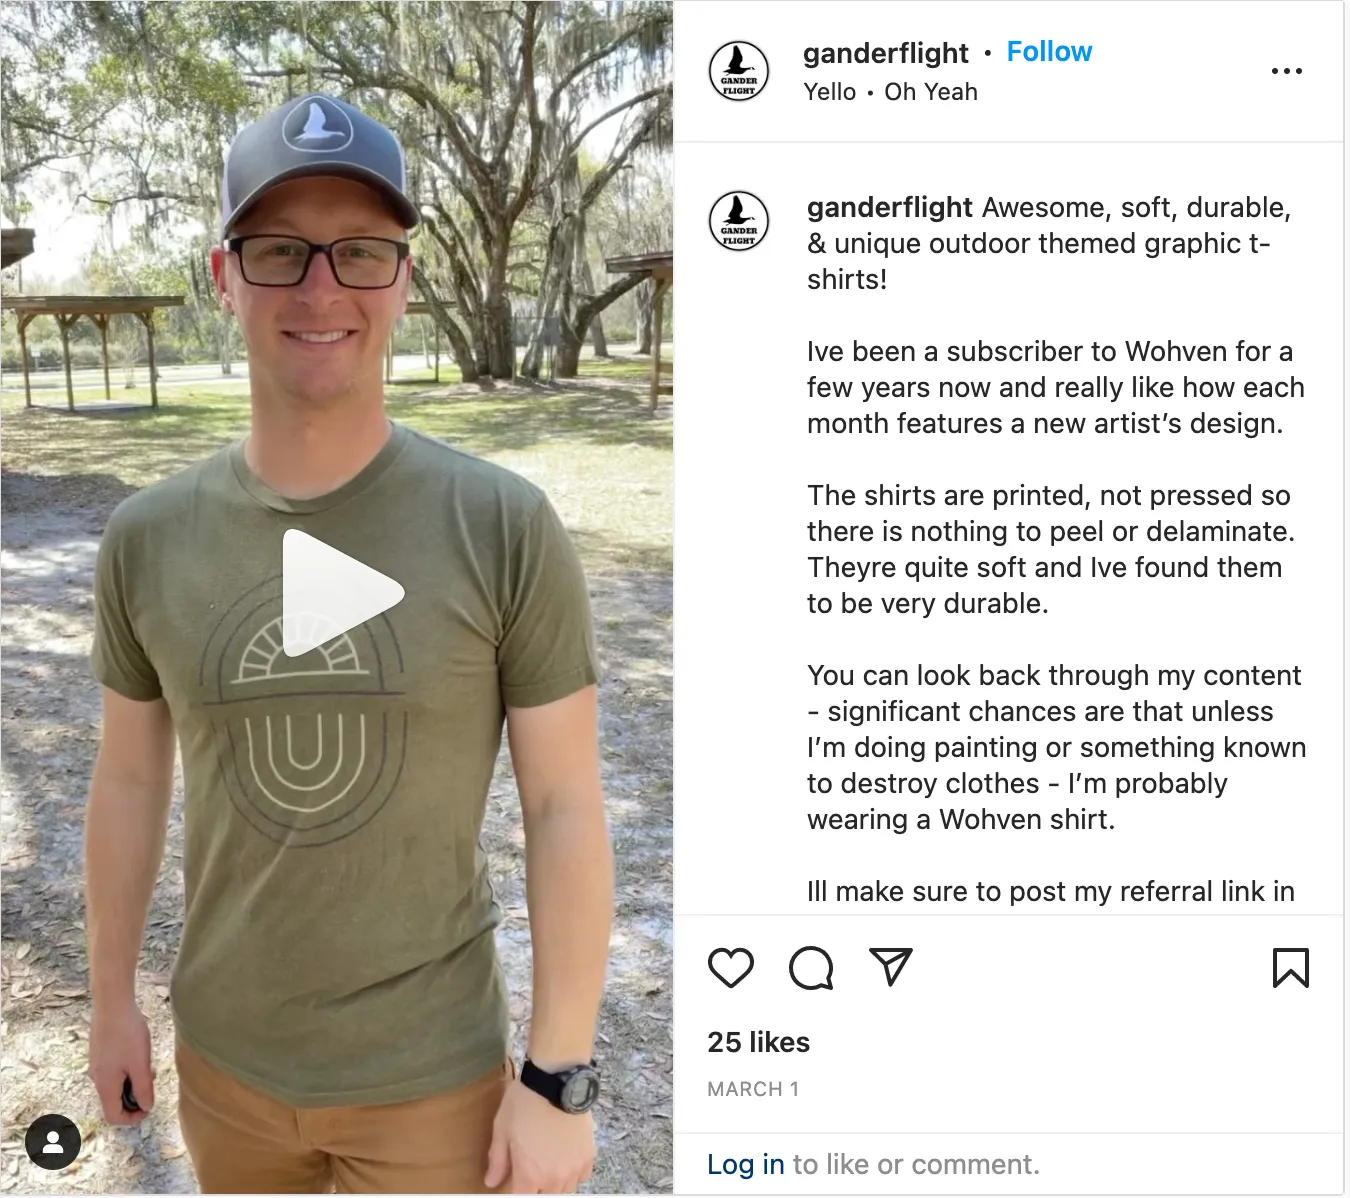Show tagged people icon on video
Image resolution: width=1350 pixels, height=1198 pixels.
coord(53,1142)
